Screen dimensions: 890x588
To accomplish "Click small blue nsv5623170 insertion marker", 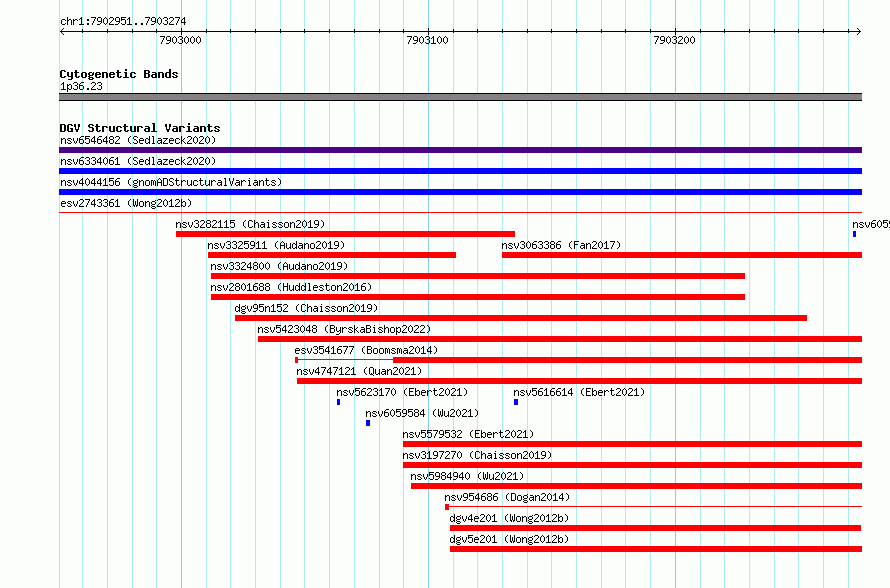I will (x=338, y=402).
